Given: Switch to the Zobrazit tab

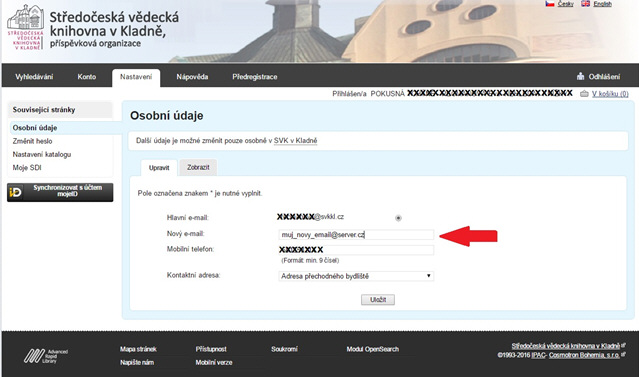Looking at the screenshot, I should point(198,167).
